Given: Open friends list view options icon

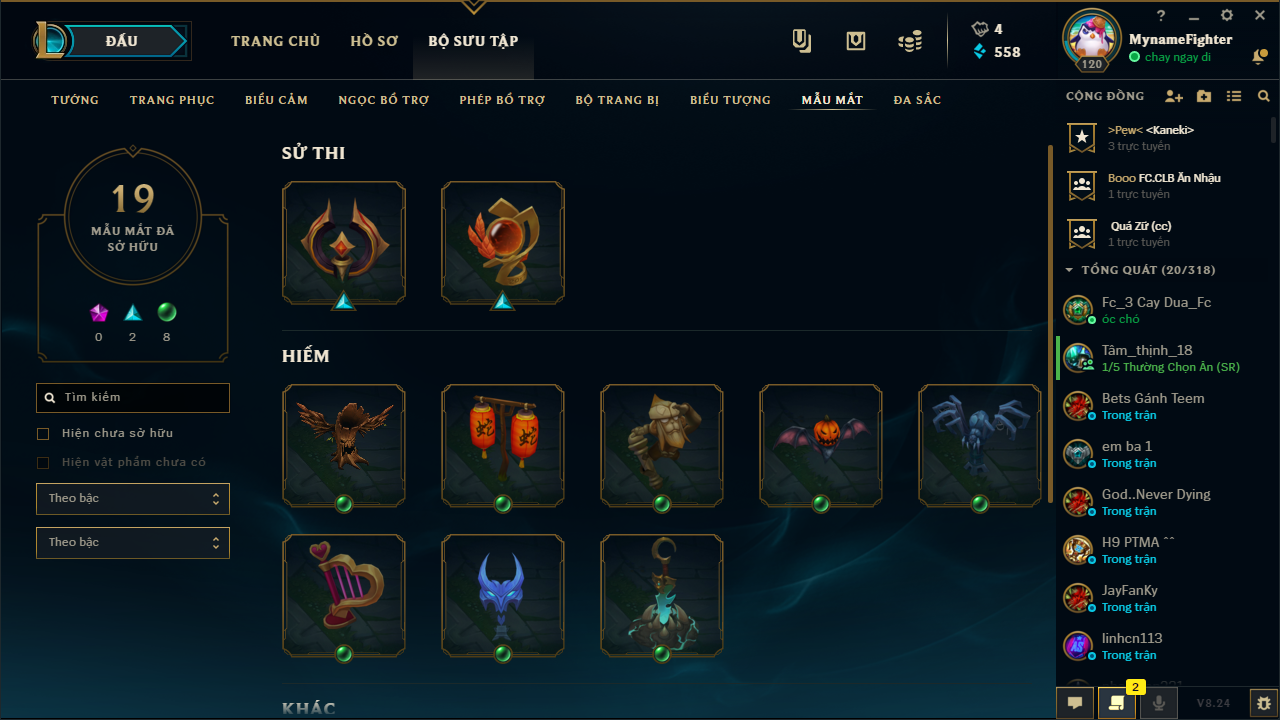Looking at the screenshot, I should (1234, 97).
